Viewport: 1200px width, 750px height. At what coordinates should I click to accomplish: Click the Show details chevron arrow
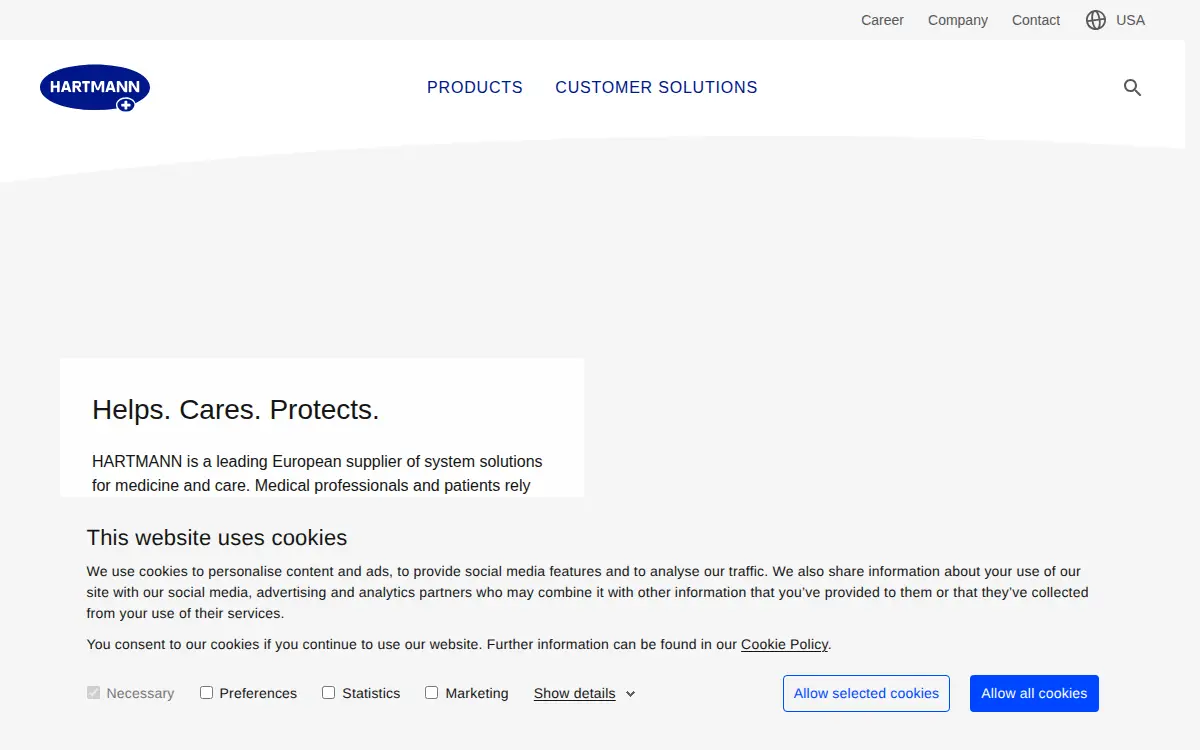pyautogui.click(x=631, y=694)
